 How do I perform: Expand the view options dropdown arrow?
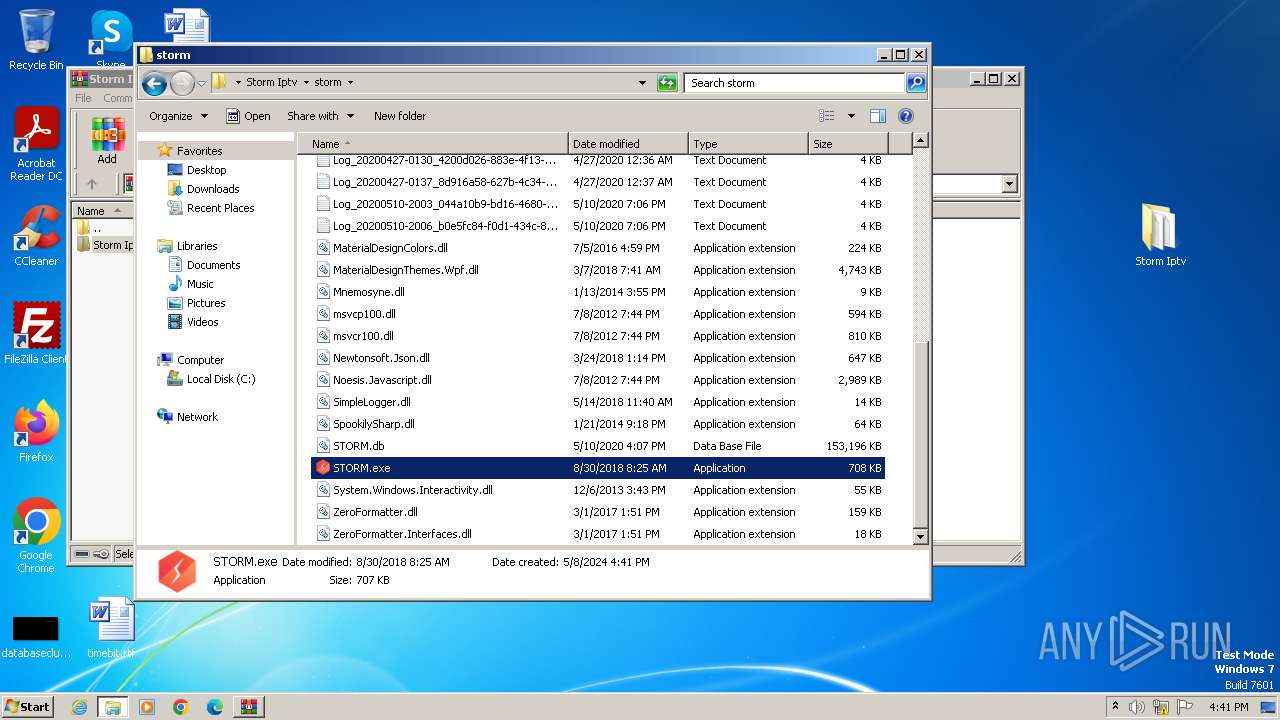[851, 116]
